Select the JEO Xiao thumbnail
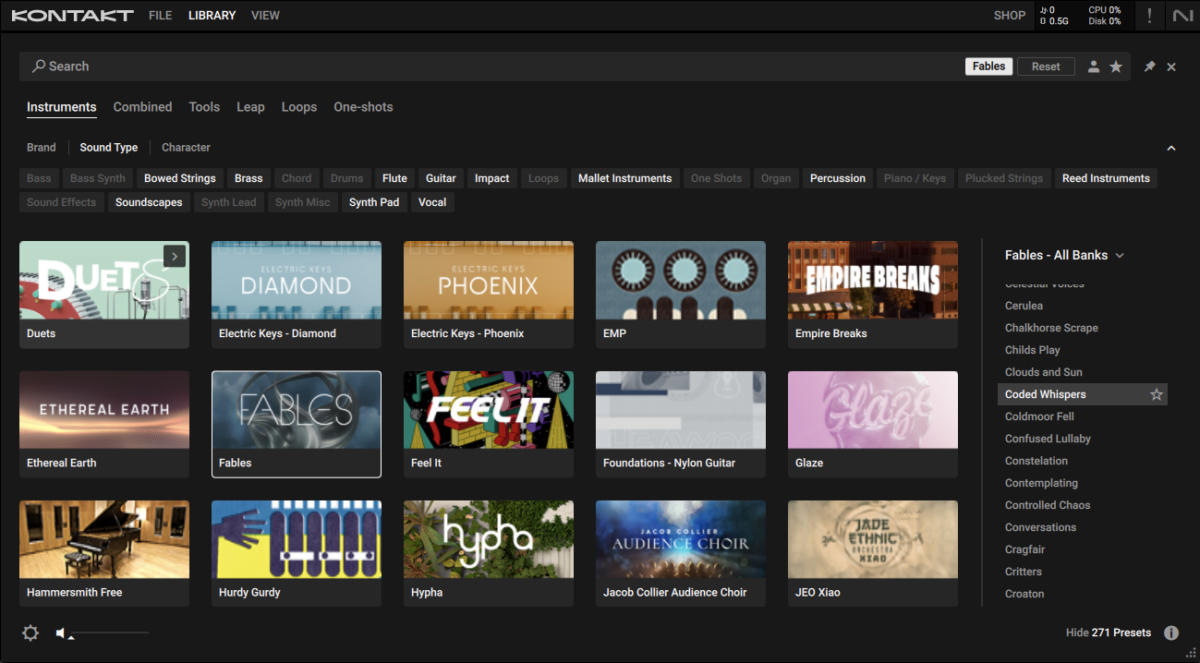This screenshot has width=1200, height=663. (x=872, y=539)
